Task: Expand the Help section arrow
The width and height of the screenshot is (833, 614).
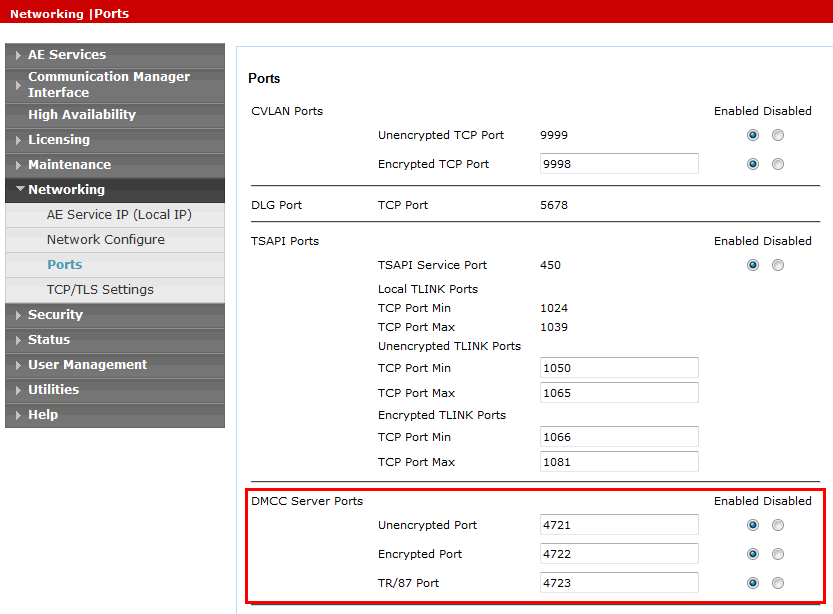Action: pyautogui.click(x=18, y=415)
